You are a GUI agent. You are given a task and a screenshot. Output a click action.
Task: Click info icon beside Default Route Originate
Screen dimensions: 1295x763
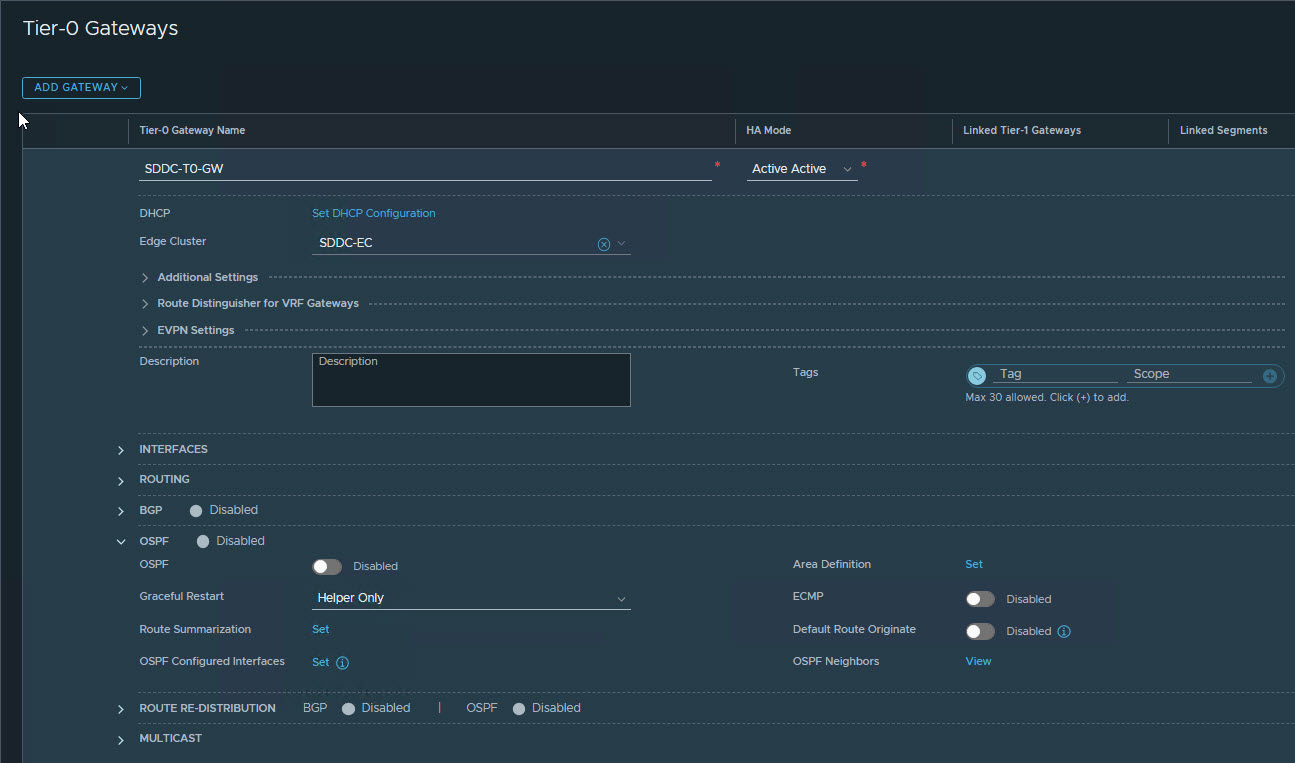tap(1064, 632)
